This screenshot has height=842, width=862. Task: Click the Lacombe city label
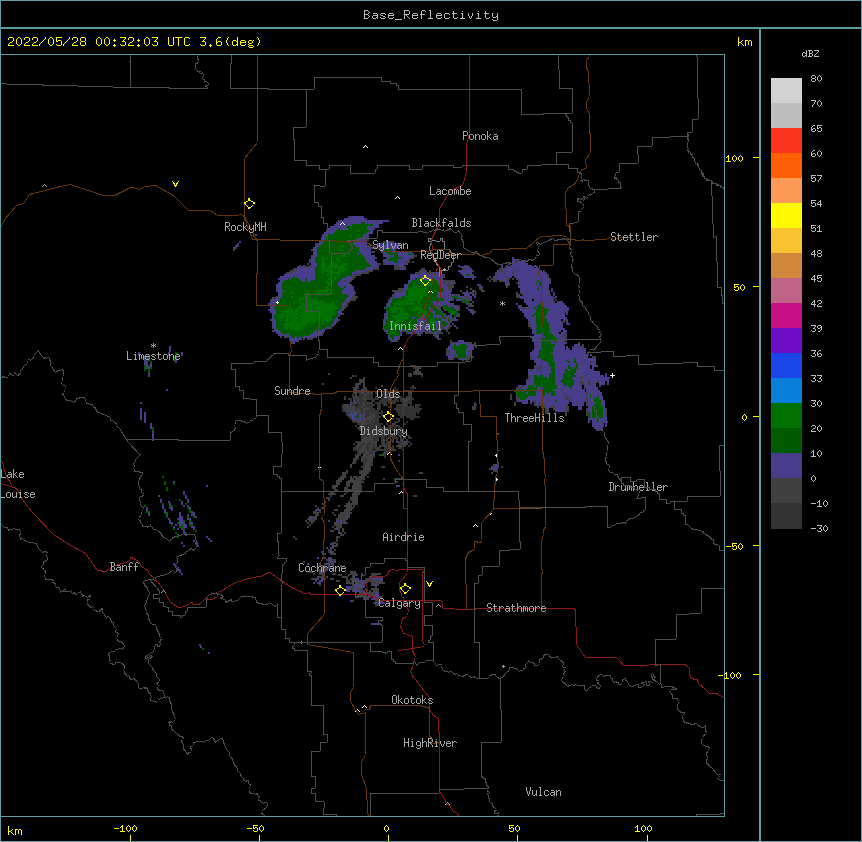[x=450, y=191]
